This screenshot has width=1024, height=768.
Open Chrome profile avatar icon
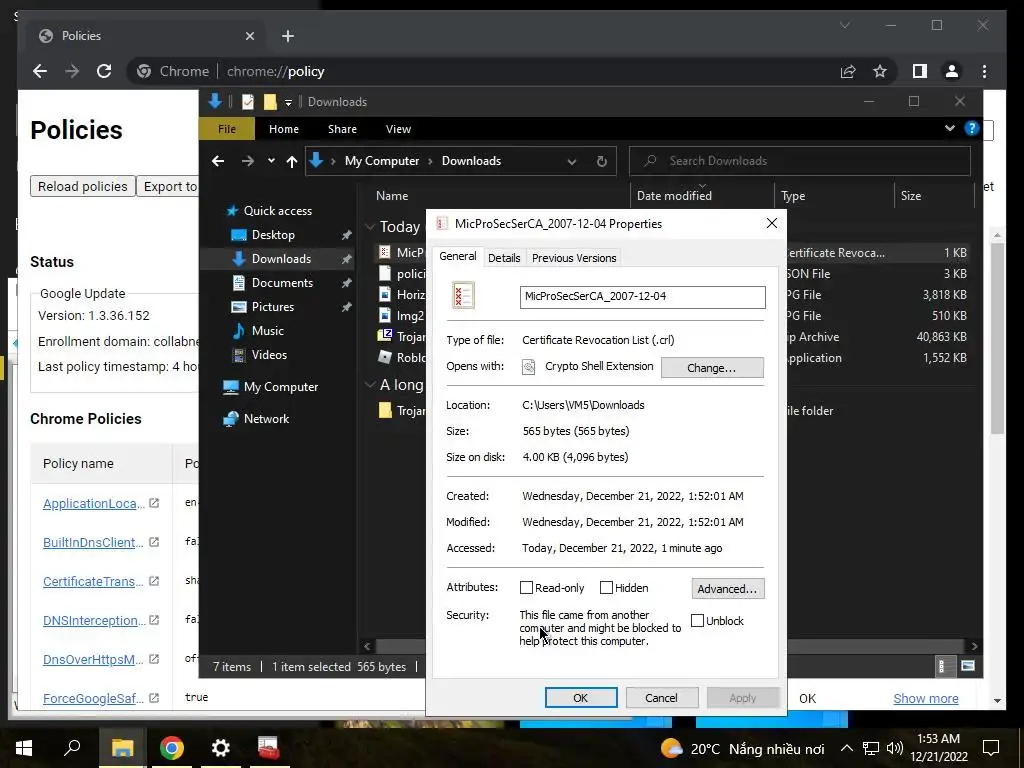[952, 71]
